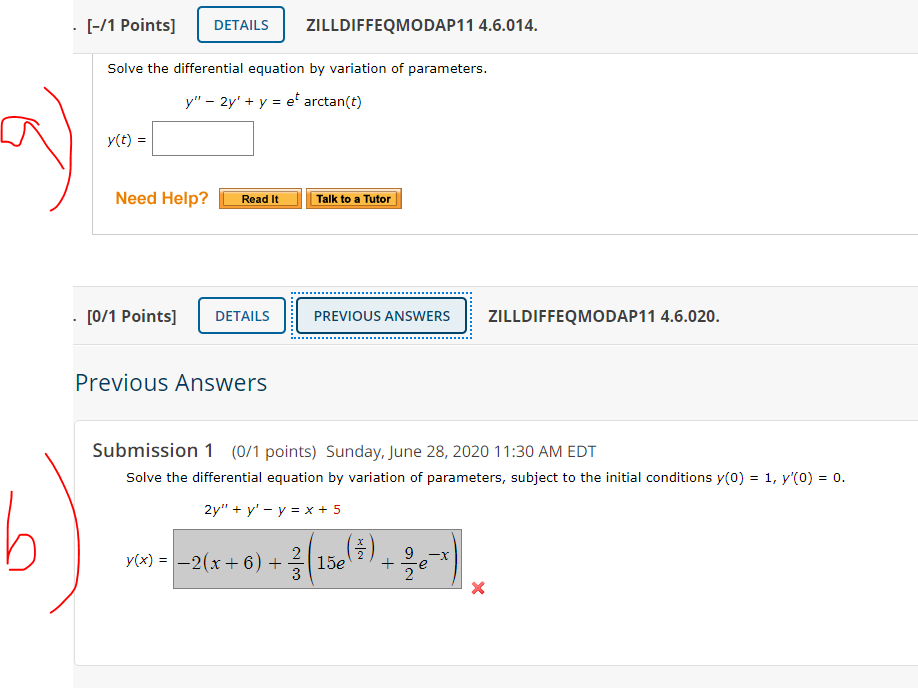Click the 0/1 points submission score text
Viewport: 918px width, 688px height.
(271, 450)
